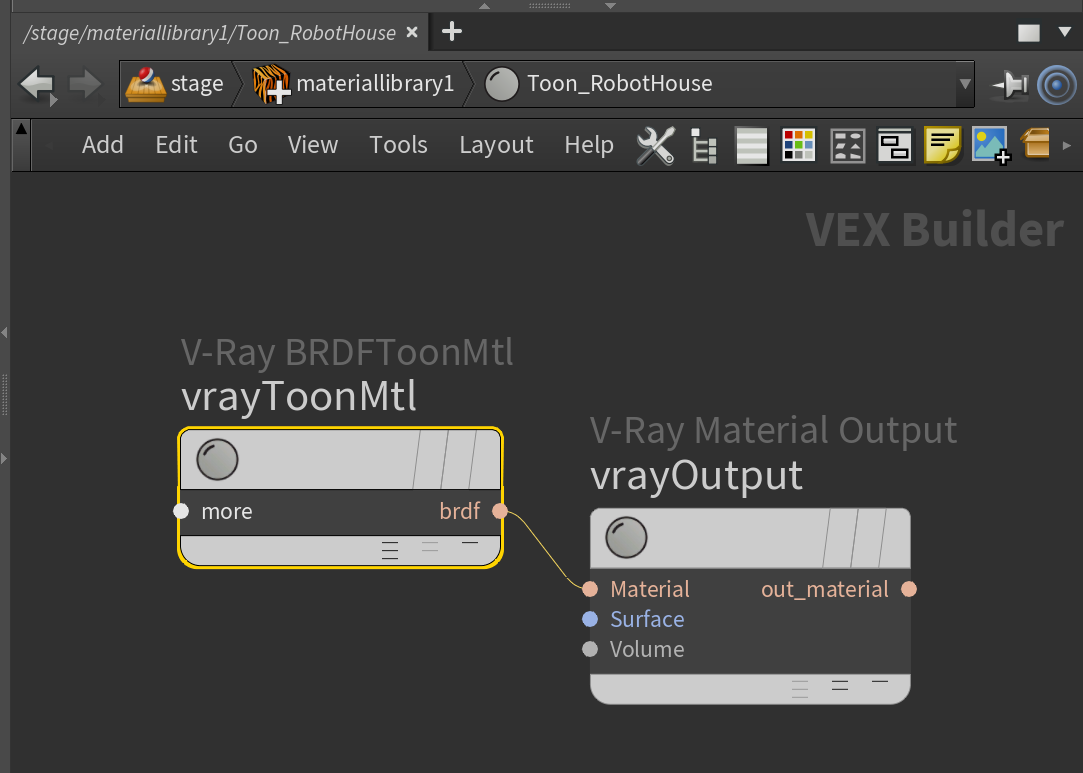Screen dimensions: 1083x773
Task: Expand the pane with the top up arrow
Action: (x=485, y=6)
